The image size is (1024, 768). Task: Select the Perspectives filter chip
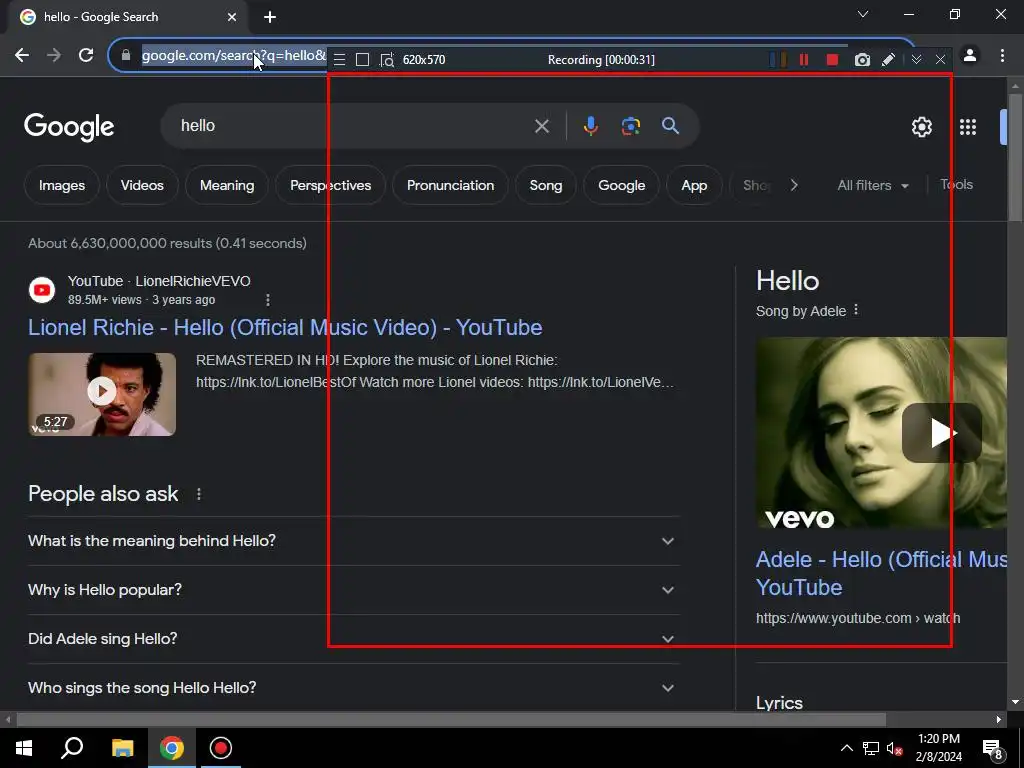330,185
